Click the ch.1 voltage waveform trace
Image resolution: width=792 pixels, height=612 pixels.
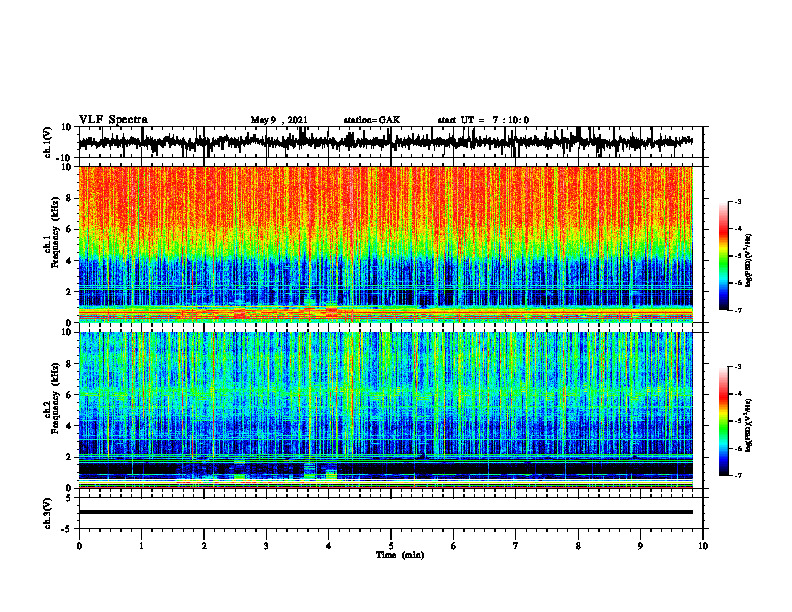coord(386,142)
